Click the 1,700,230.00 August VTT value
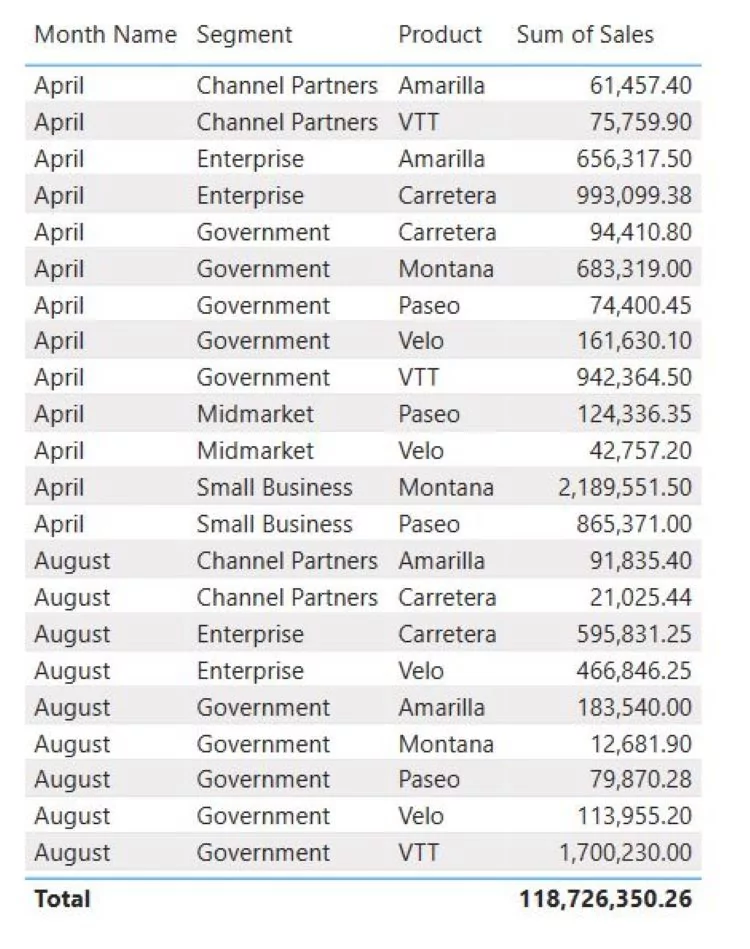The width and height of the screenshot is (750, 949). tap(625, 853)
